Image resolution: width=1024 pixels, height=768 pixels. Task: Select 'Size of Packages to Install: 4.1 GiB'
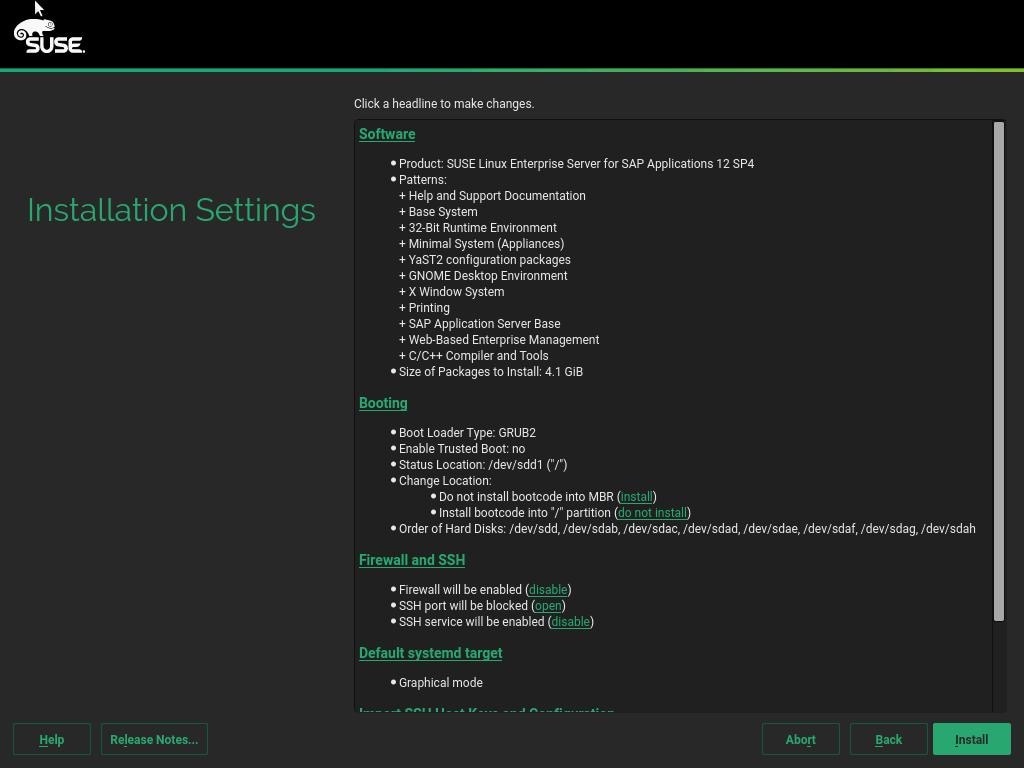tap(490, 372)
